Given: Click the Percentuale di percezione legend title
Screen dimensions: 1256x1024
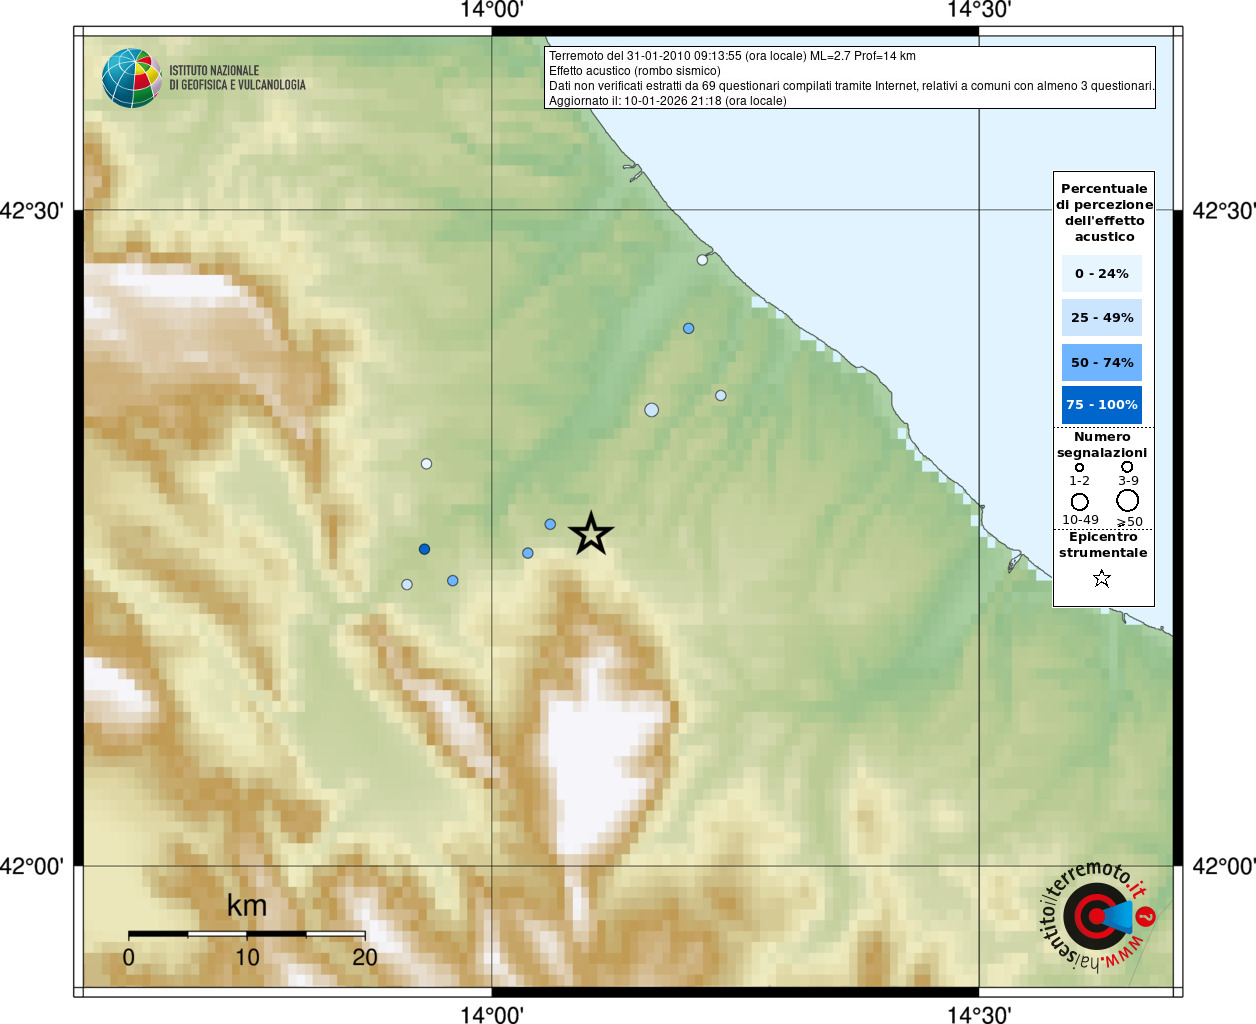Looking at the screenshot, I should pyautogui.click(x=1104, y=212).
